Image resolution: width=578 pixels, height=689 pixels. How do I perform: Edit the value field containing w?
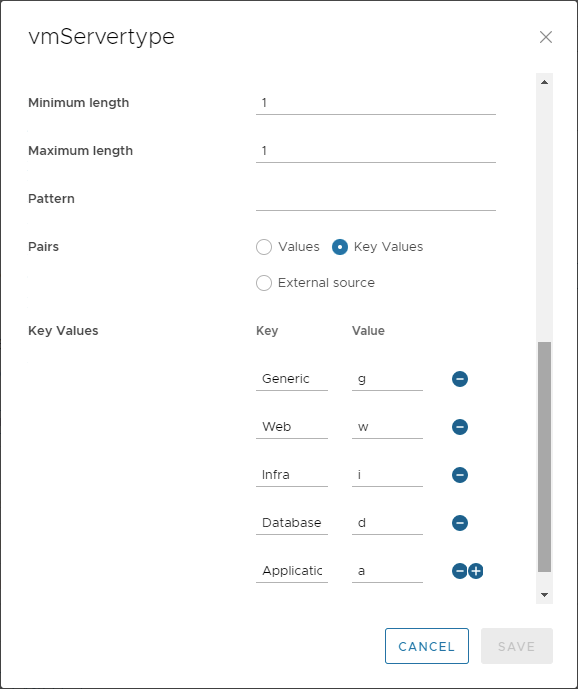click(x=387, y=427)
